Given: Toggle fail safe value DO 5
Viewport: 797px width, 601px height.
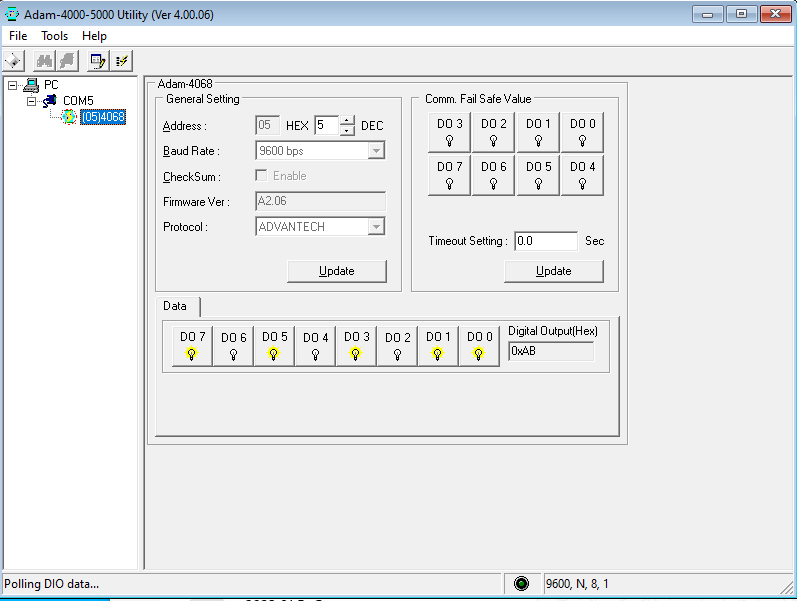Looking at the screenshot, I should coord(538,175).
